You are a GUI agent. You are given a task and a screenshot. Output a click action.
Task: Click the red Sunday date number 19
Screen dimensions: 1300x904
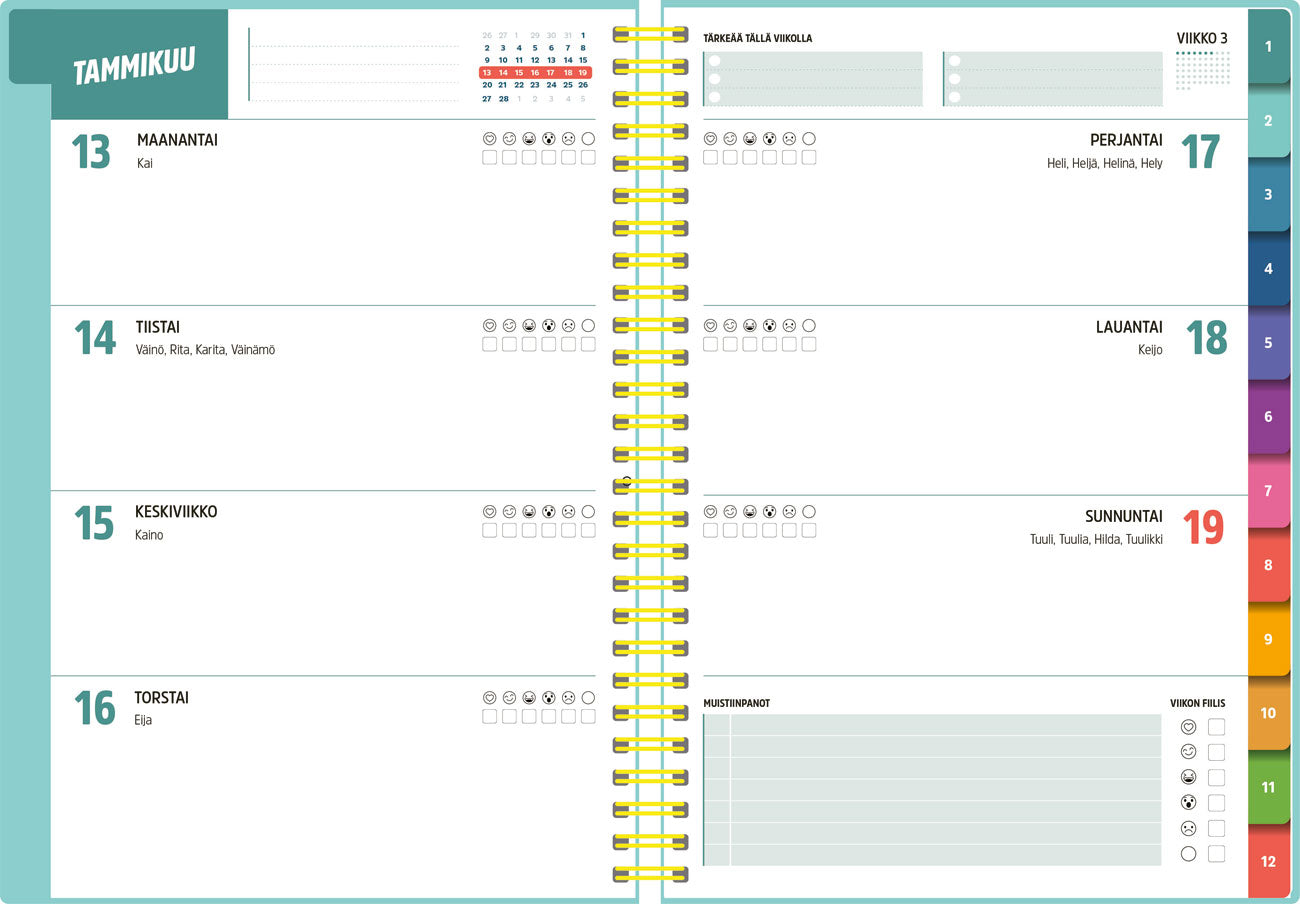(x=1203, y=528)
